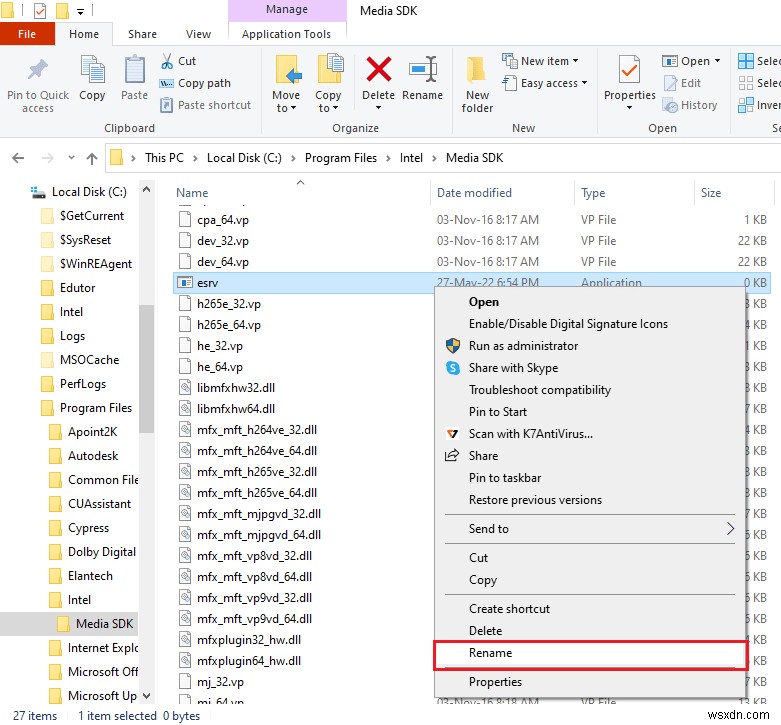
Task: Click Intel in address breadcrumb
Action: [x=411, y=158]
